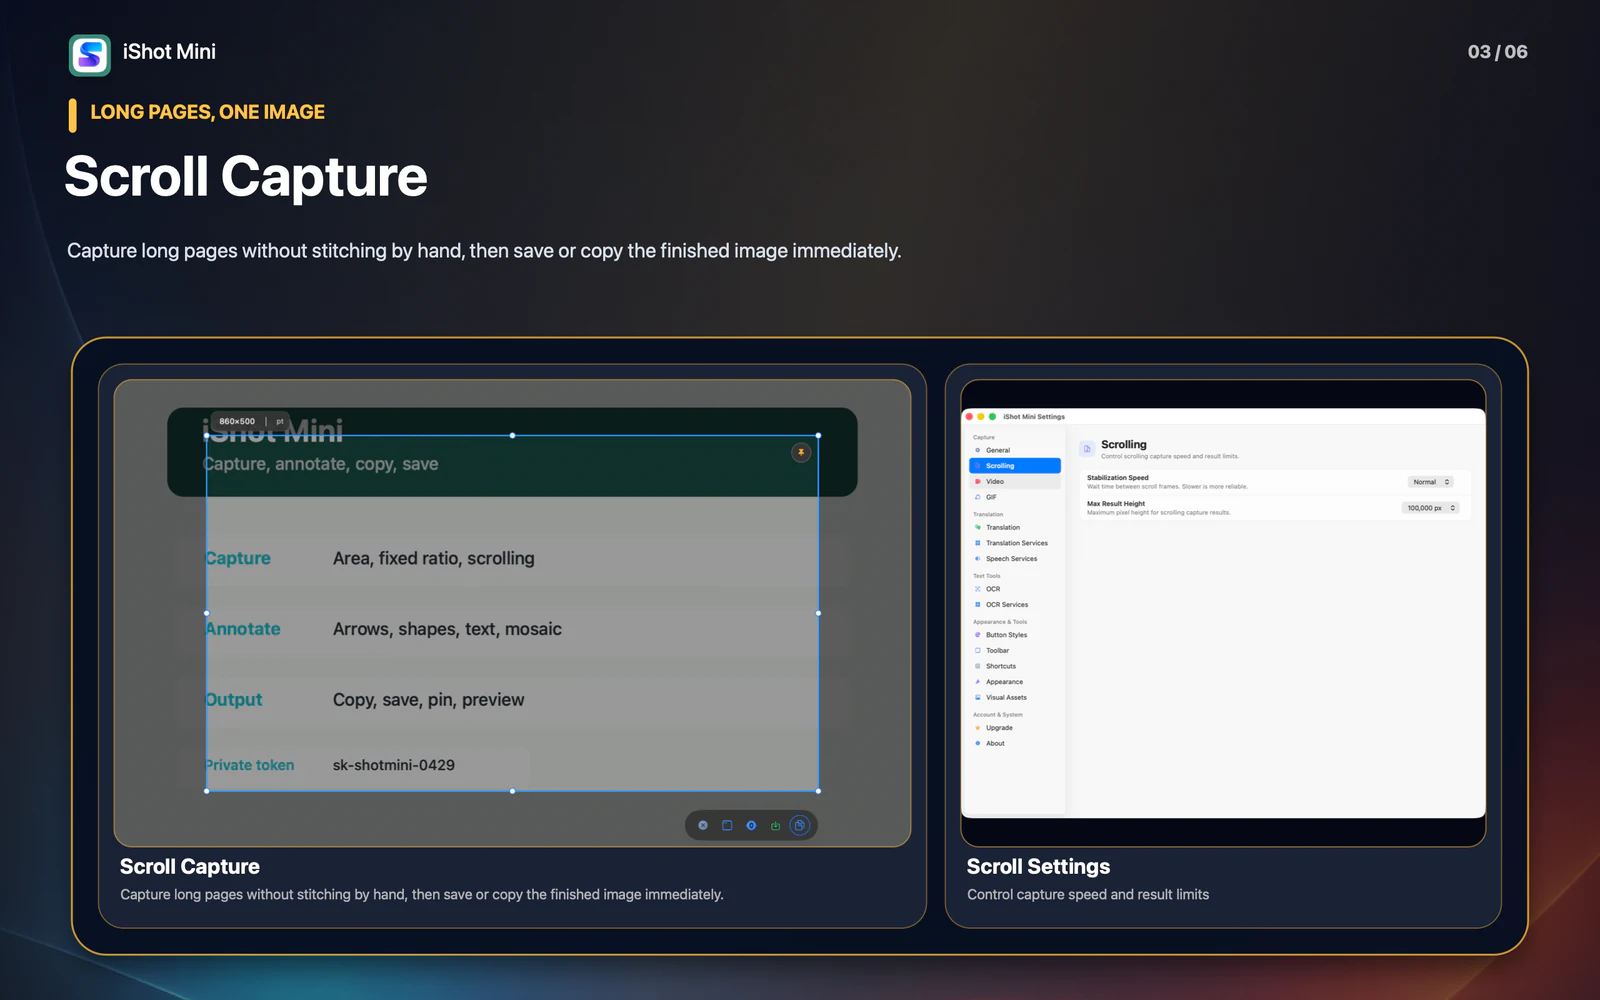Click the text Arrows, shapes, text, mosaic
1600x1000 pixels.
[447, 629]
